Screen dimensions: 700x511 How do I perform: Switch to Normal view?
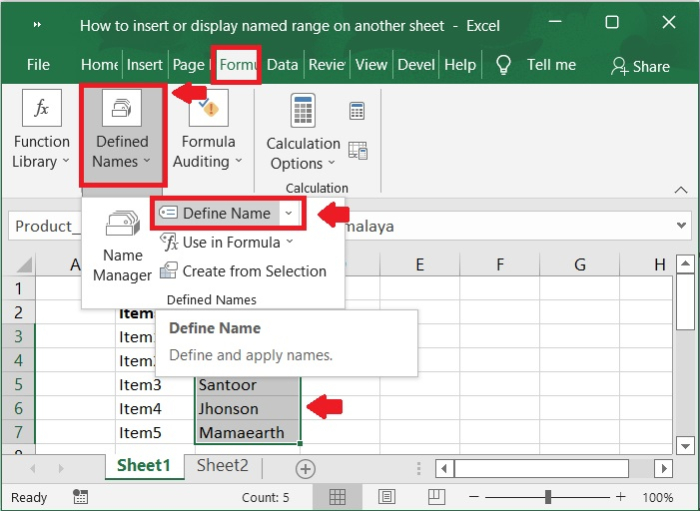(x=337, y=497)
